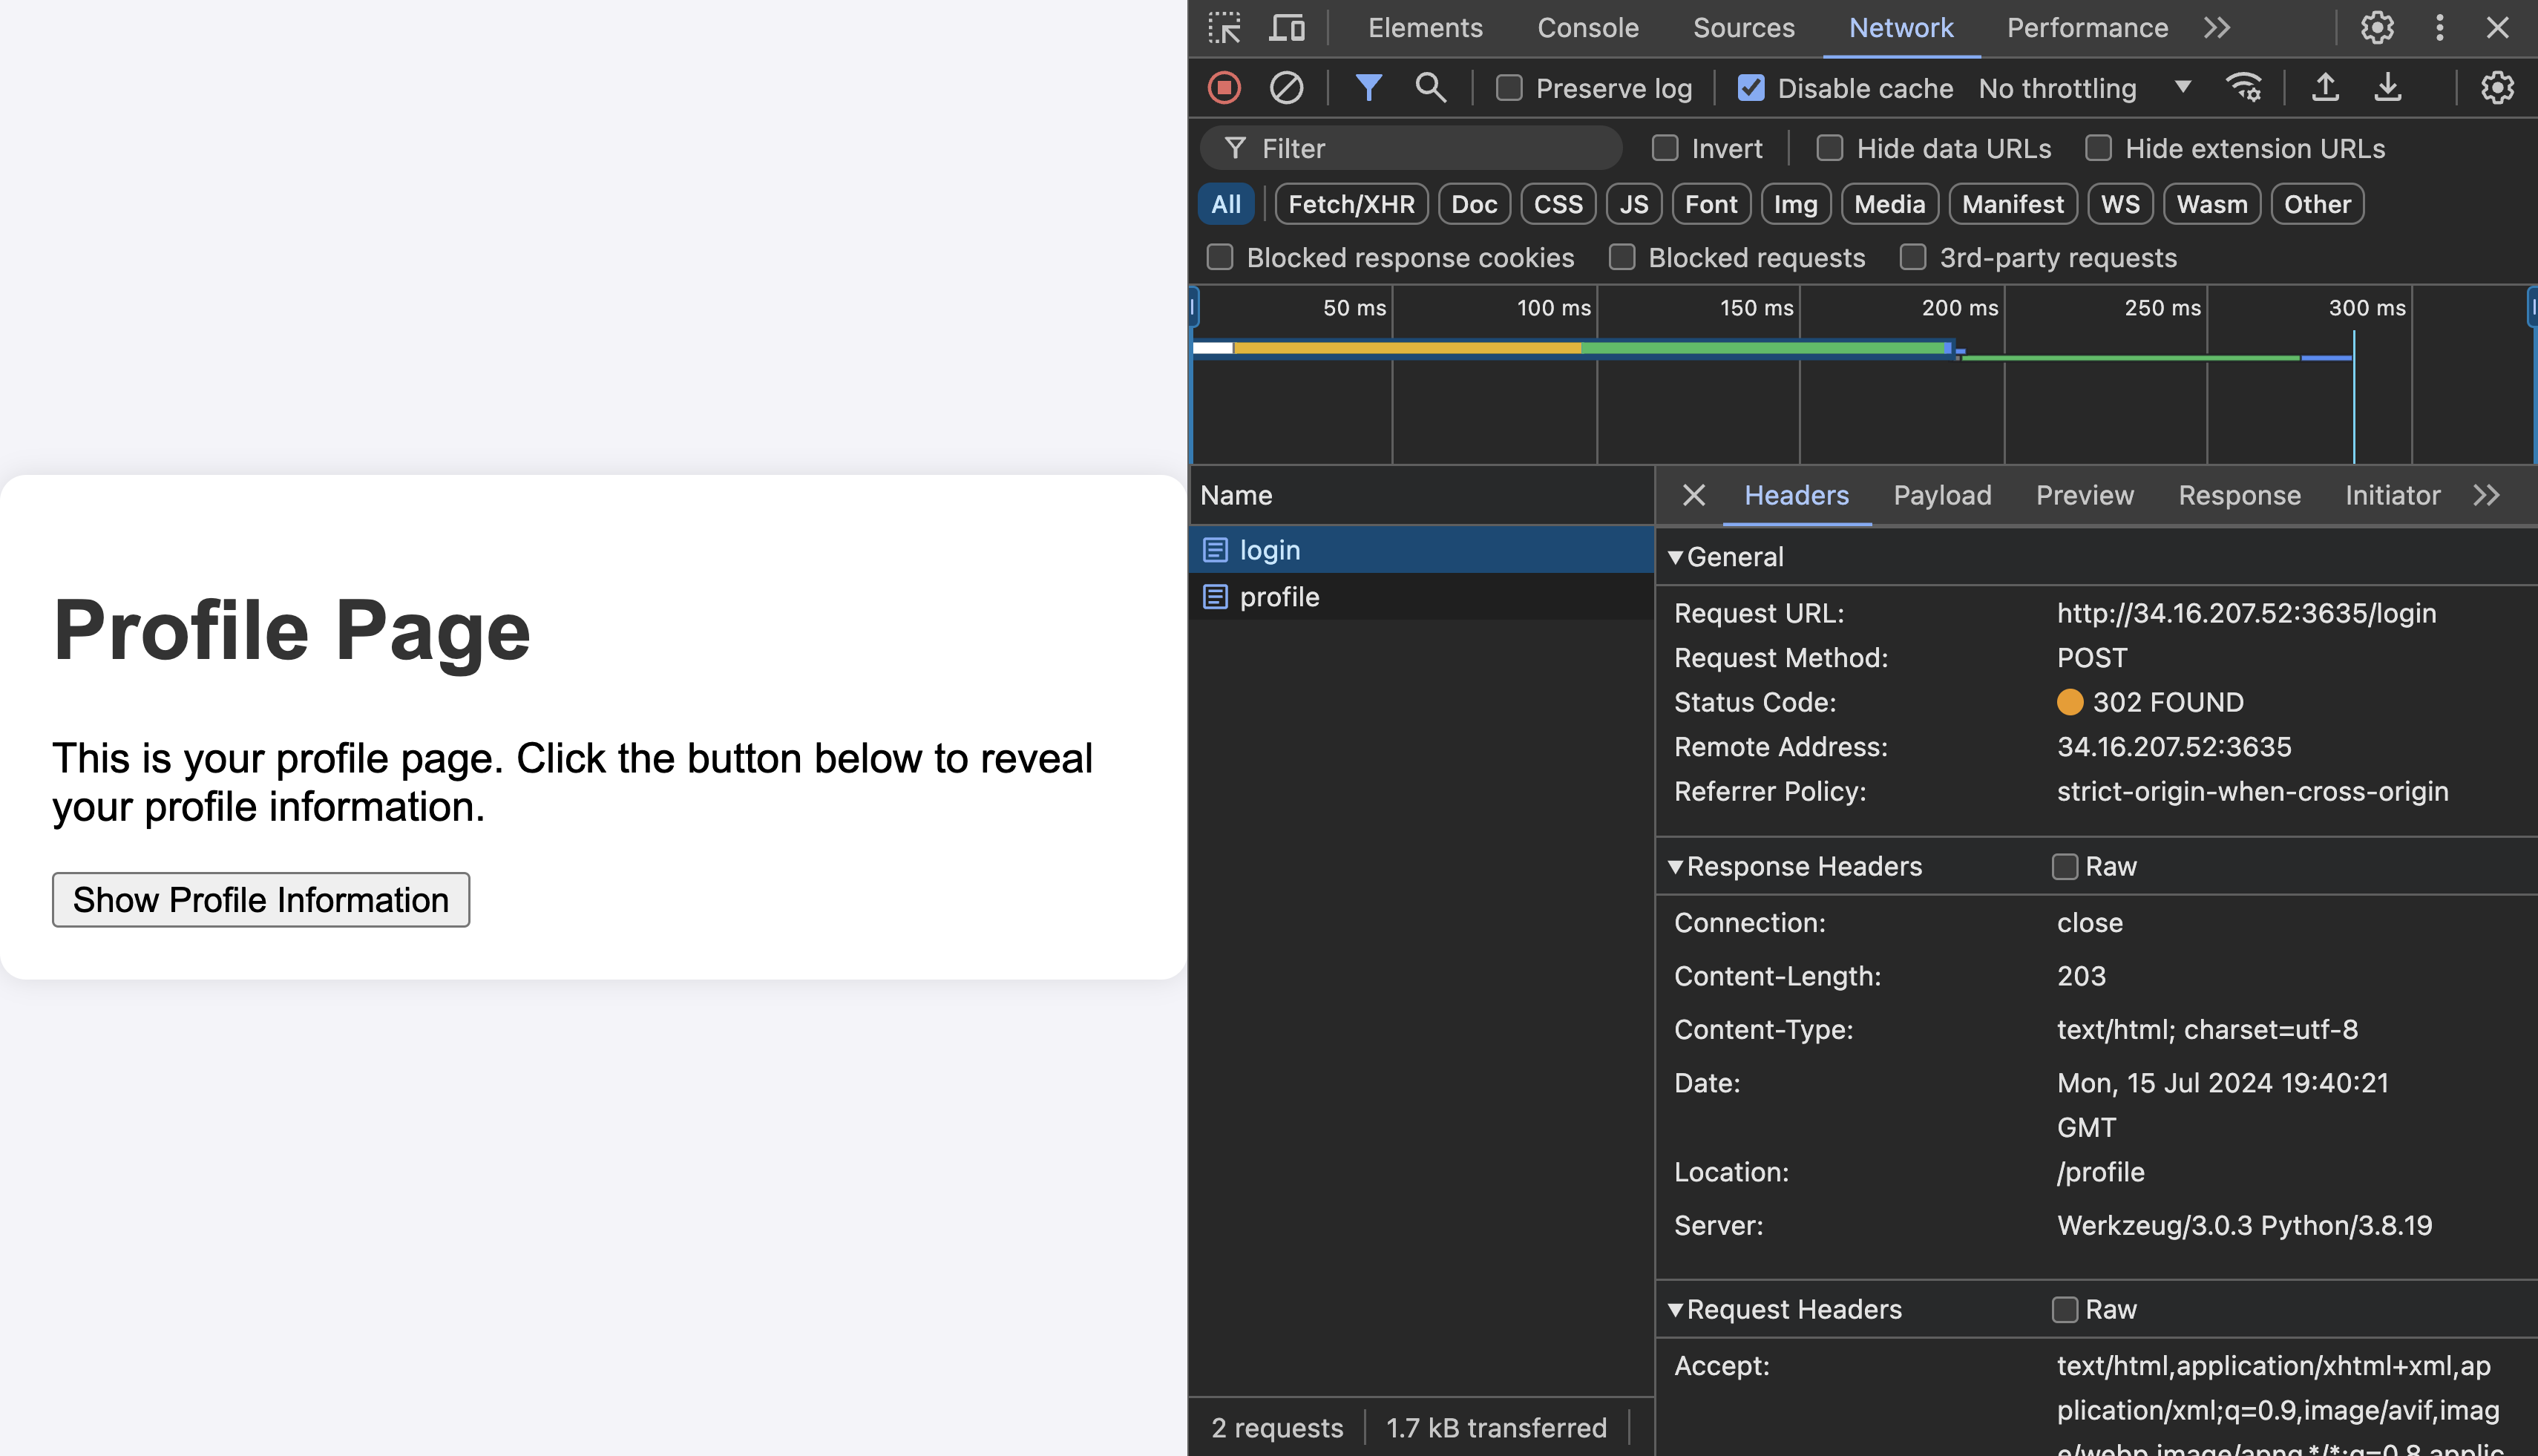
Task: Click the Filter text input
Action: (x=1411, y=148)
